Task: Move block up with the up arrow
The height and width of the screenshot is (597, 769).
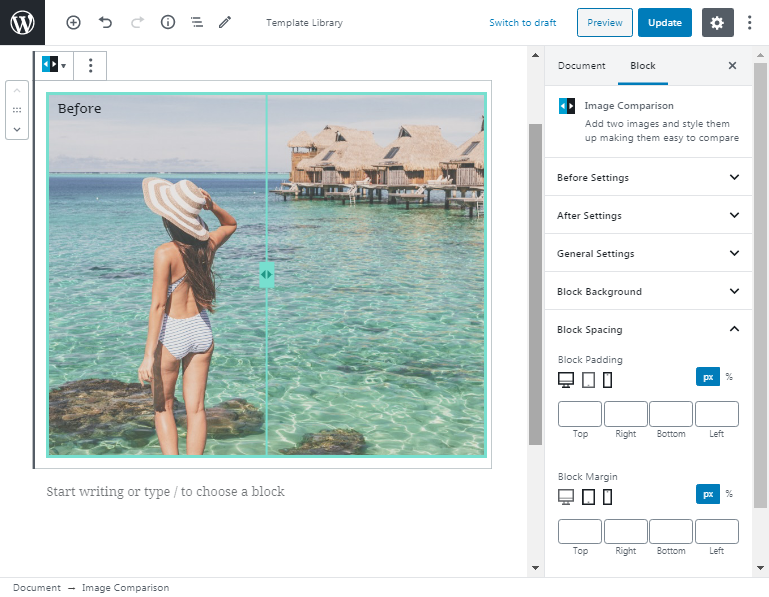Action: point(17,91)
